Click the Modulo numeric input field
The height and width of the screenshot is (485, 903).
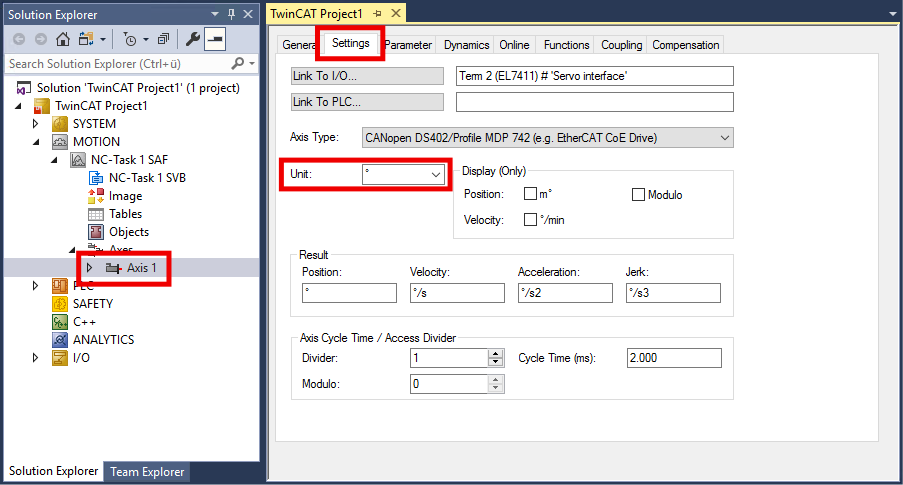click(x=449, y=384)
